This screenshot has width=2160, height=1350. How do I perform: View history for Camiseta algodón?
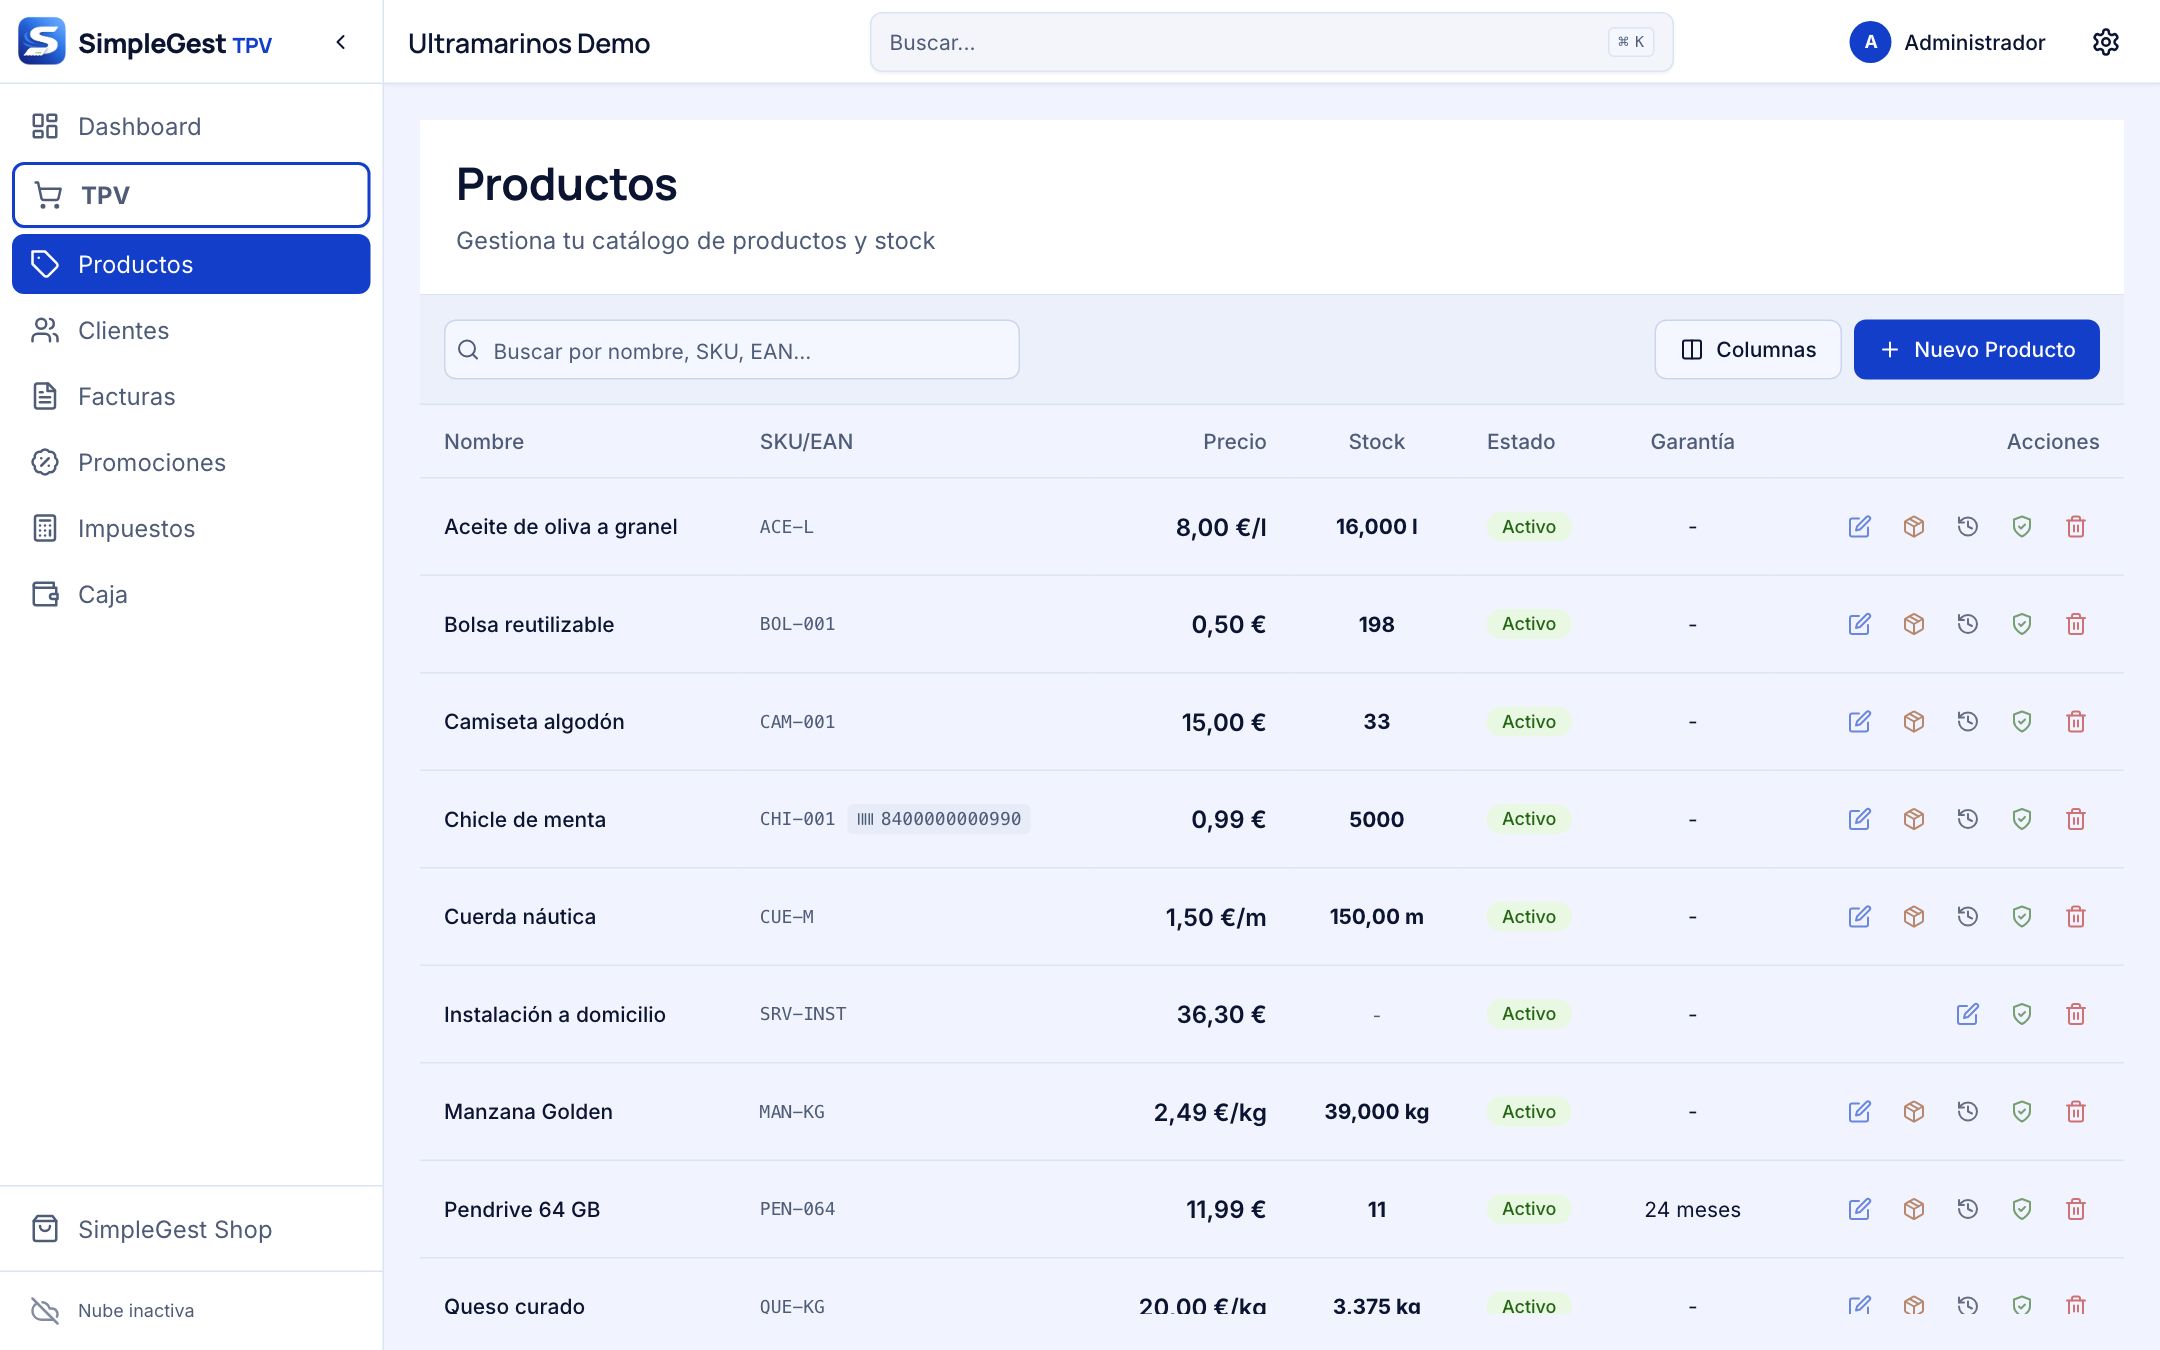[x=1967, y=722]
